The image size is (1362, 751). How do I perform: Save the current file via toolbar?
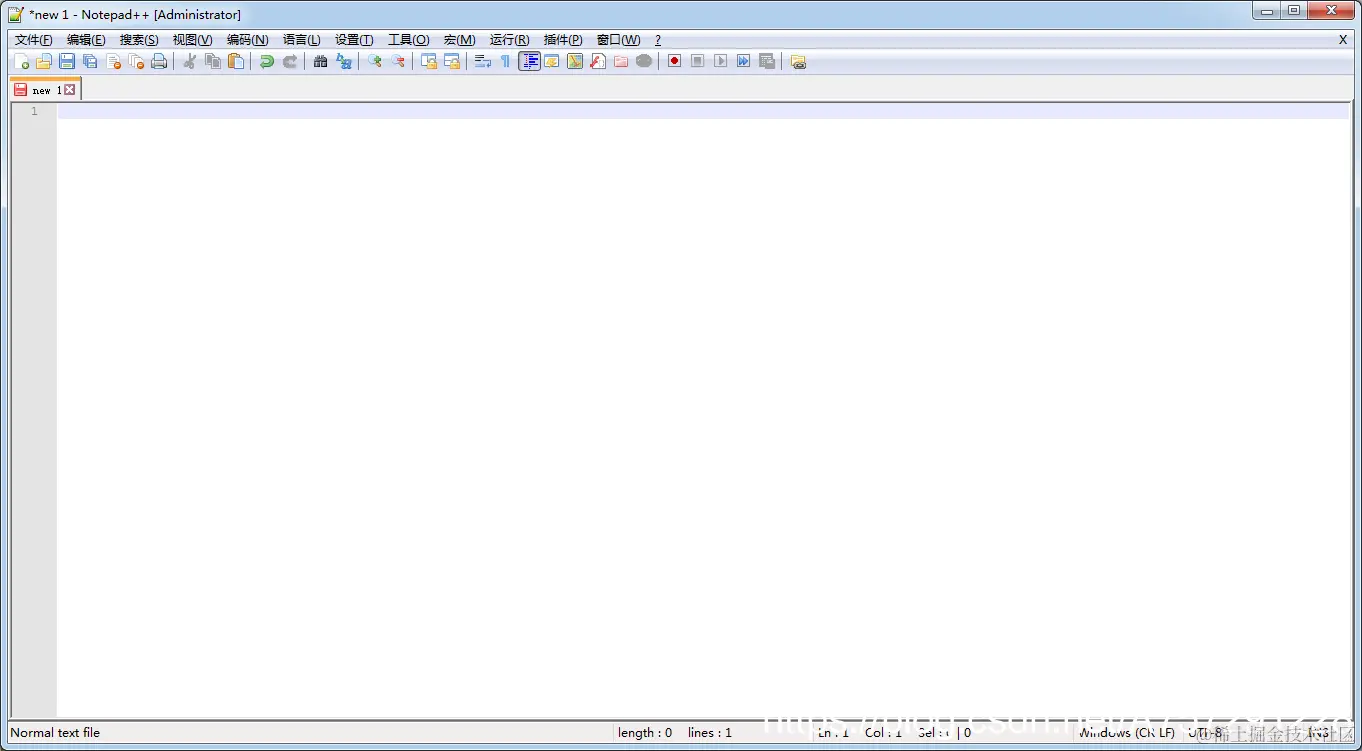tap(67, 61)
